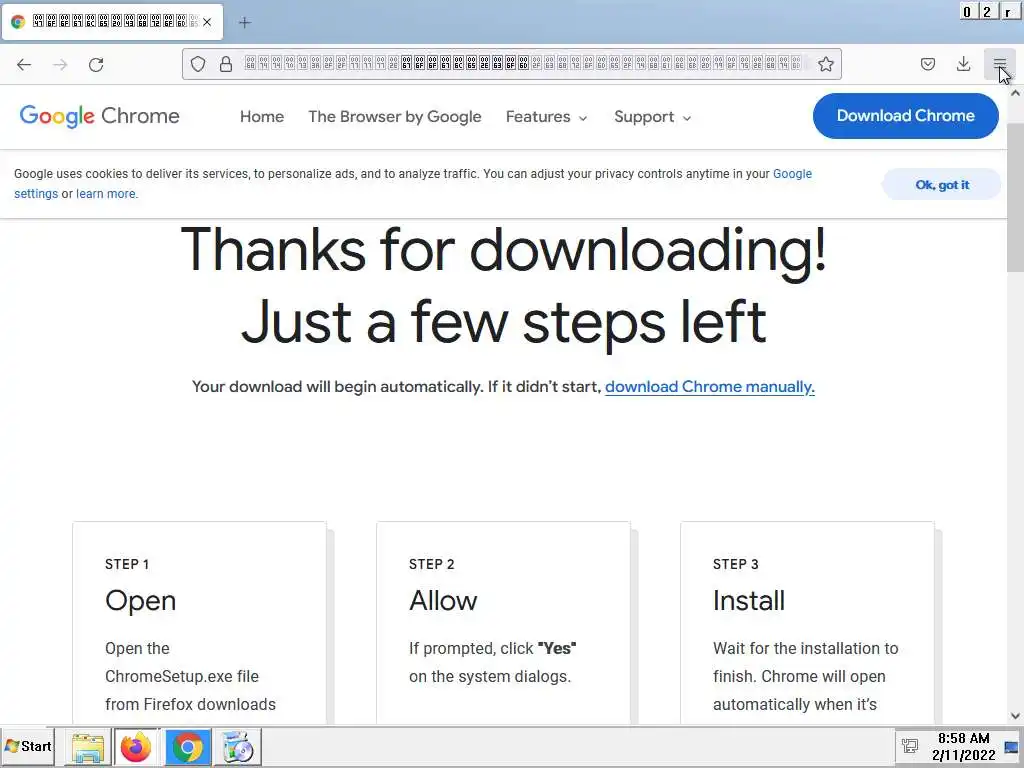Click the STEP 1 Open heading

pyautogui.click(x=140, y=600)
